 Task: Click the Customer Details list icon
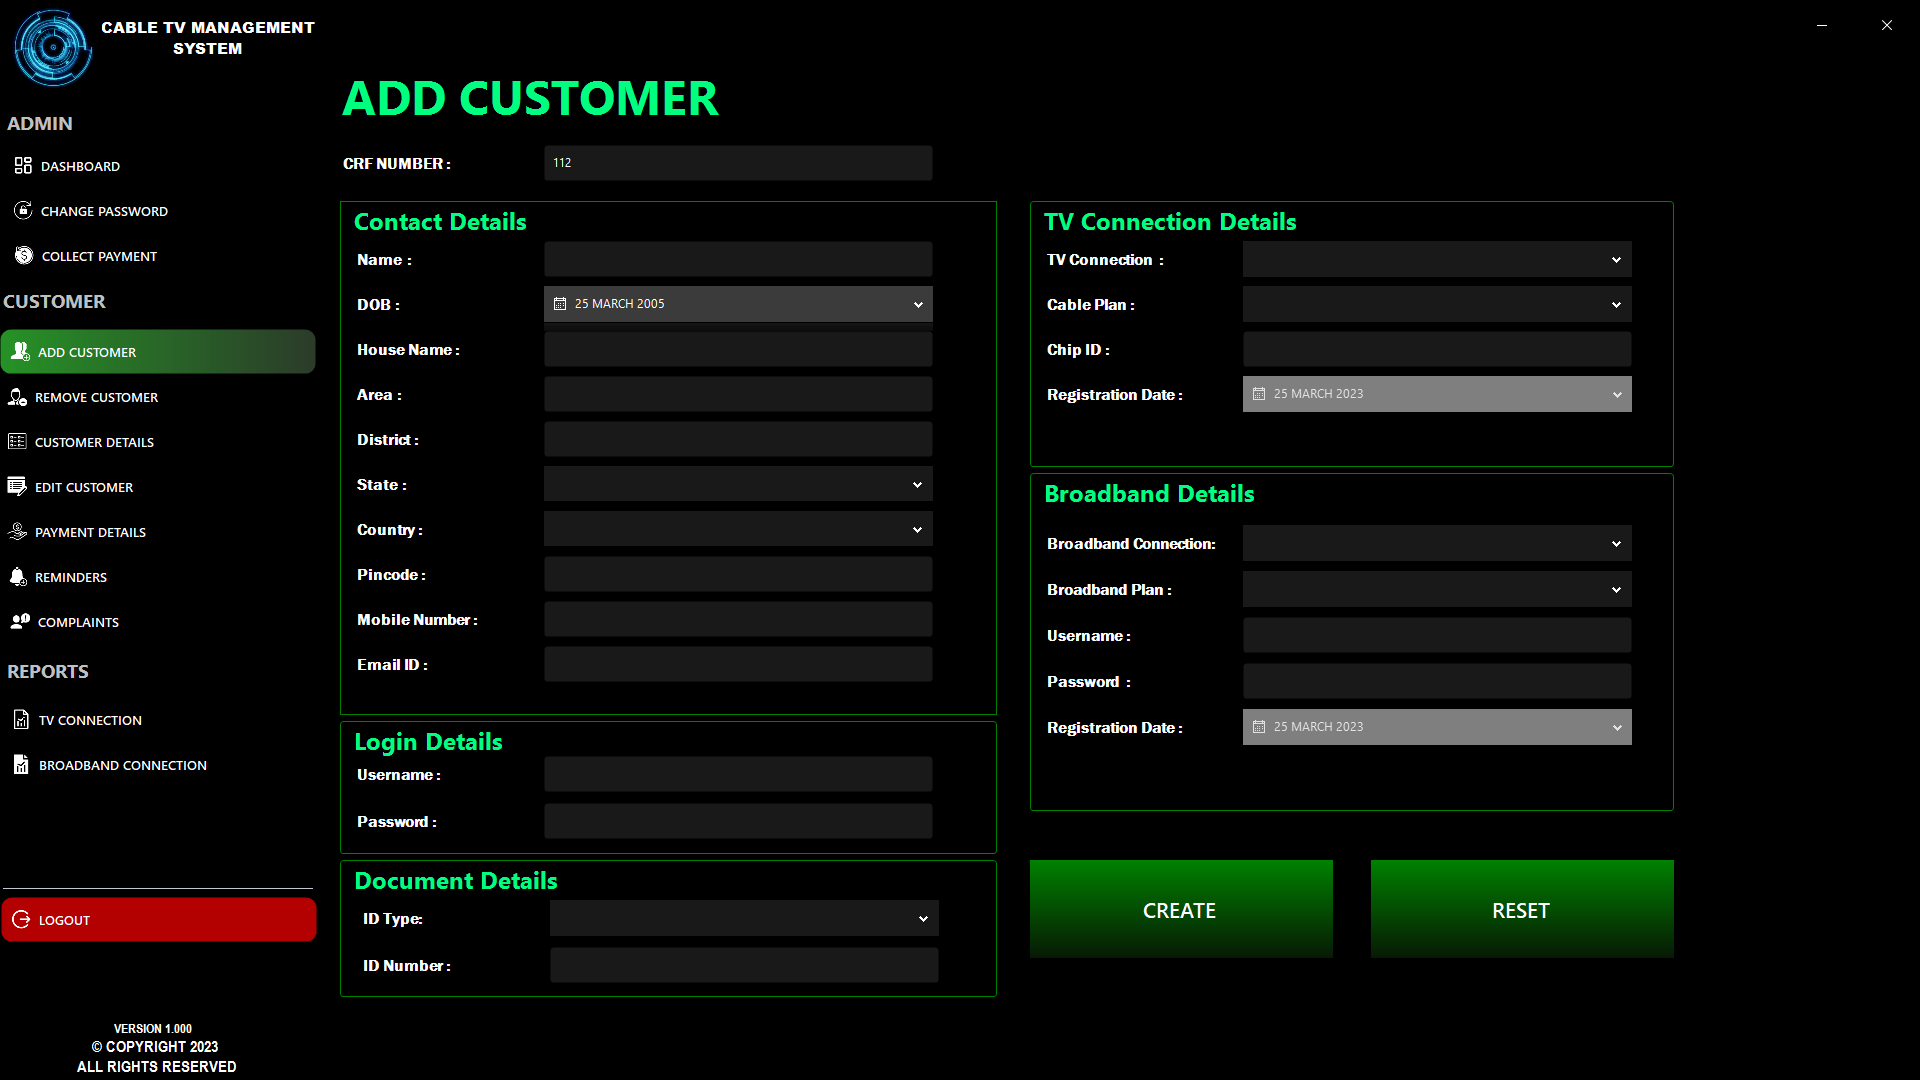pyautogui.click(x=17, y=441)
